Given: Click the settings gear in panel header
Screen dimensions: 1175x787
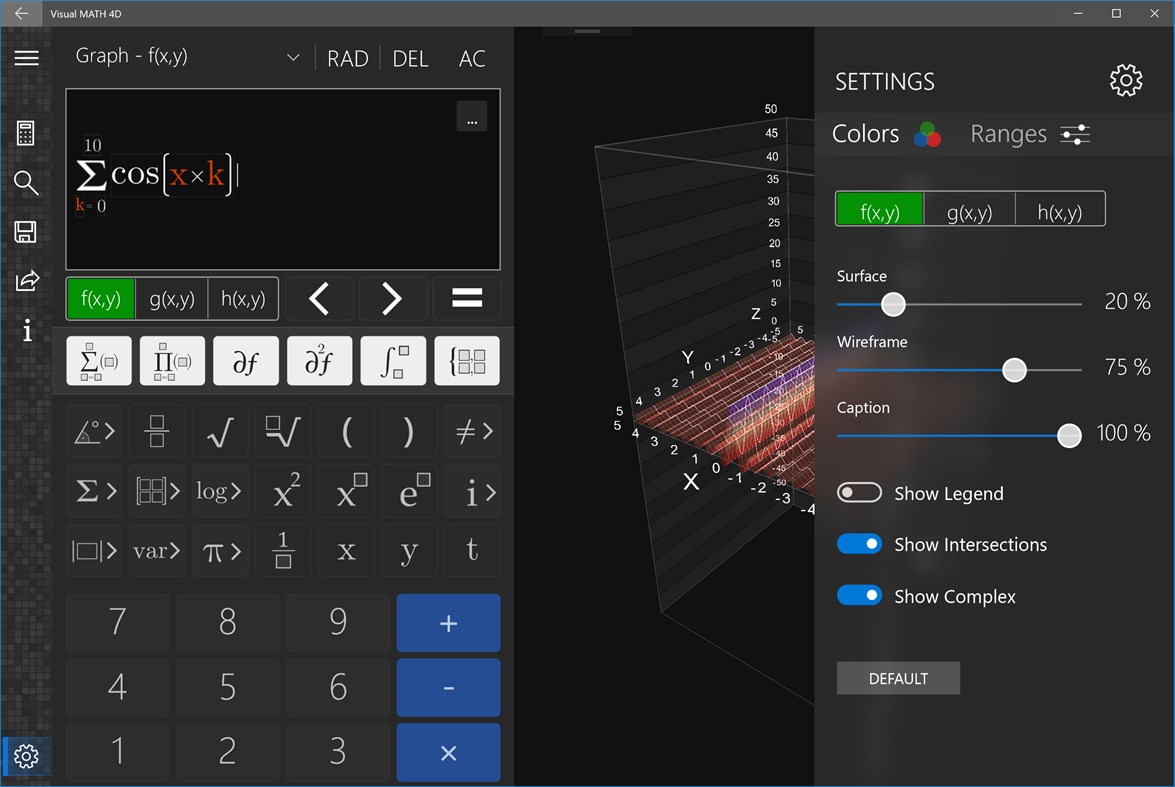Looking at the screenshot, I should click(x=1126, y=80).
